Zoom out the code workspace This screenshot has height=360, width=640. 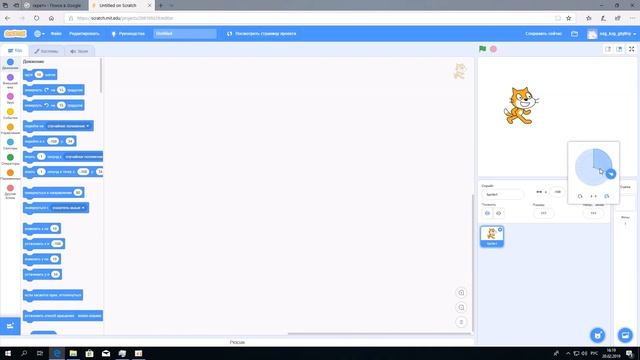click(x=461, y=307)
